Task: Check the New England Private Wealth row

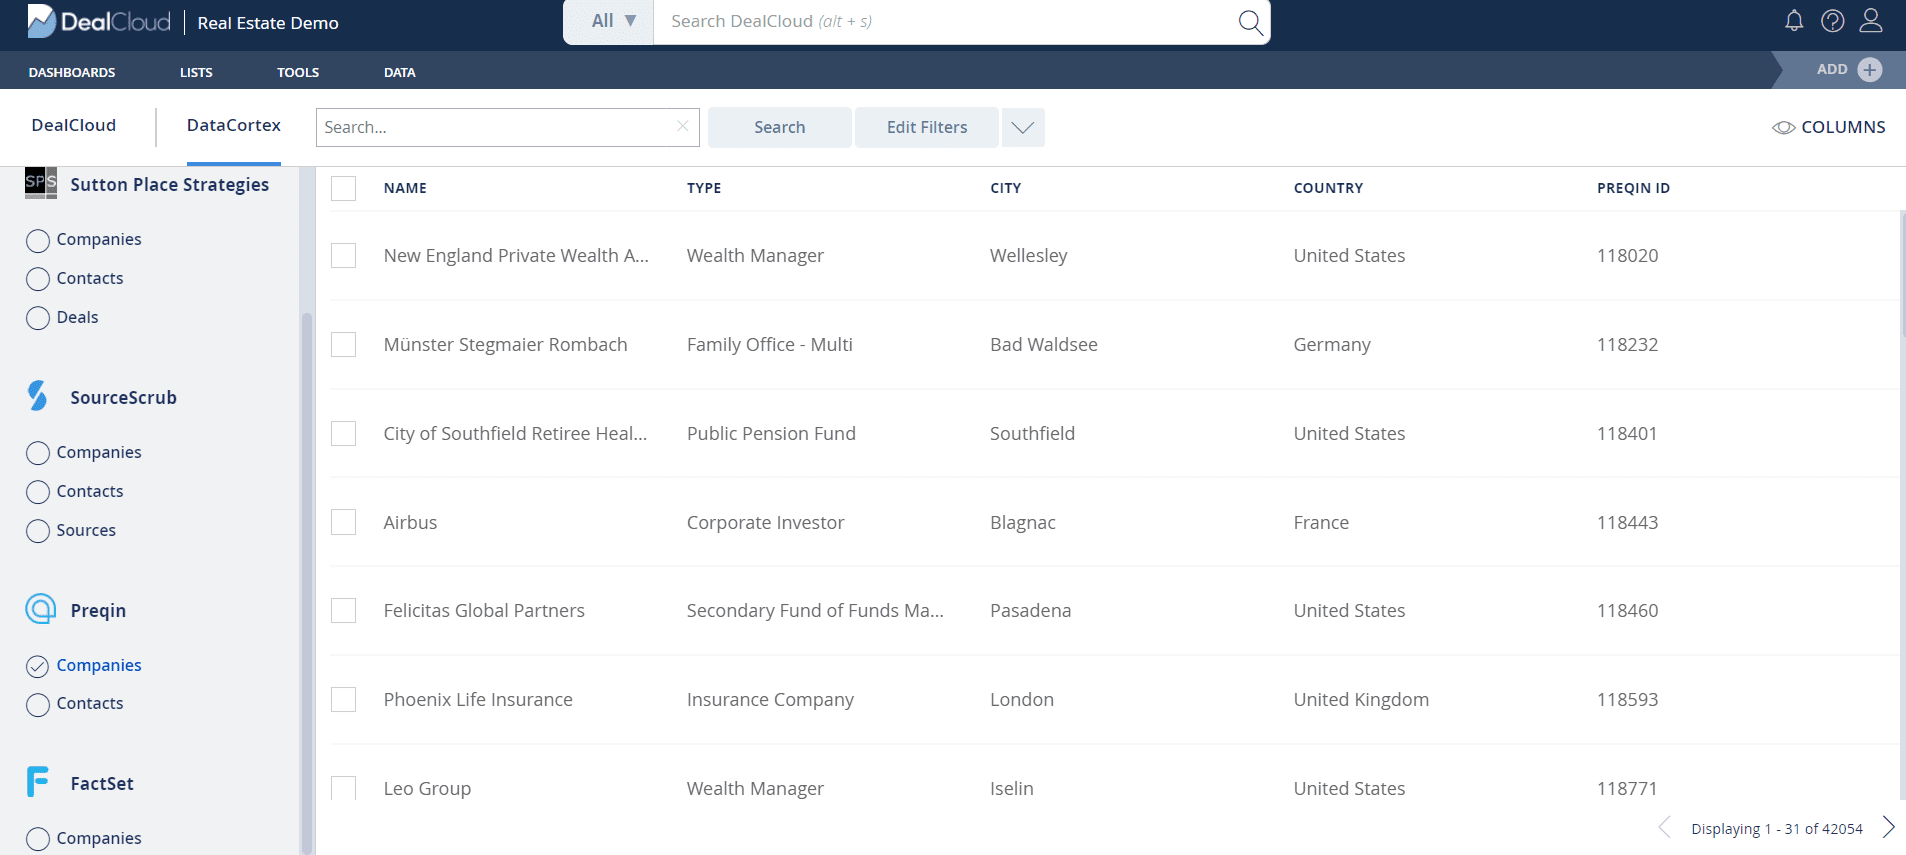Action: (343, 255)
